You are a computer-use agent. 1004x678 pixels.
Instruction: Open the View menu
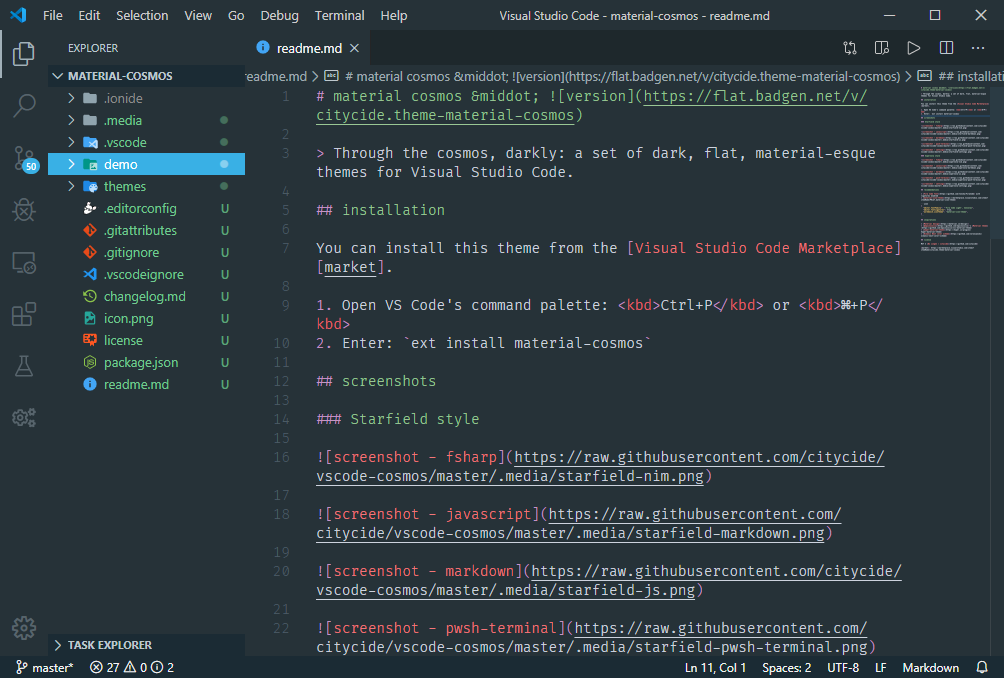coord(198,15)
